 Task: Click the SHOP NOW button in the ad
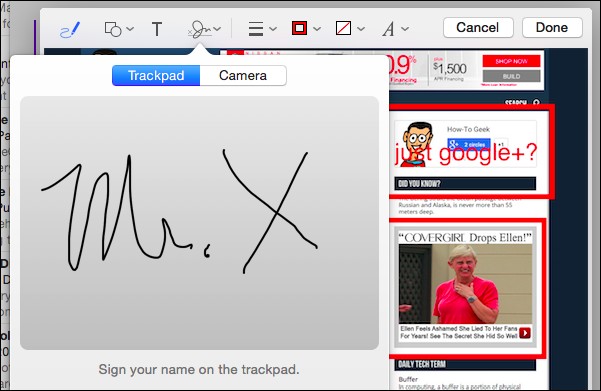coord(511,61)
